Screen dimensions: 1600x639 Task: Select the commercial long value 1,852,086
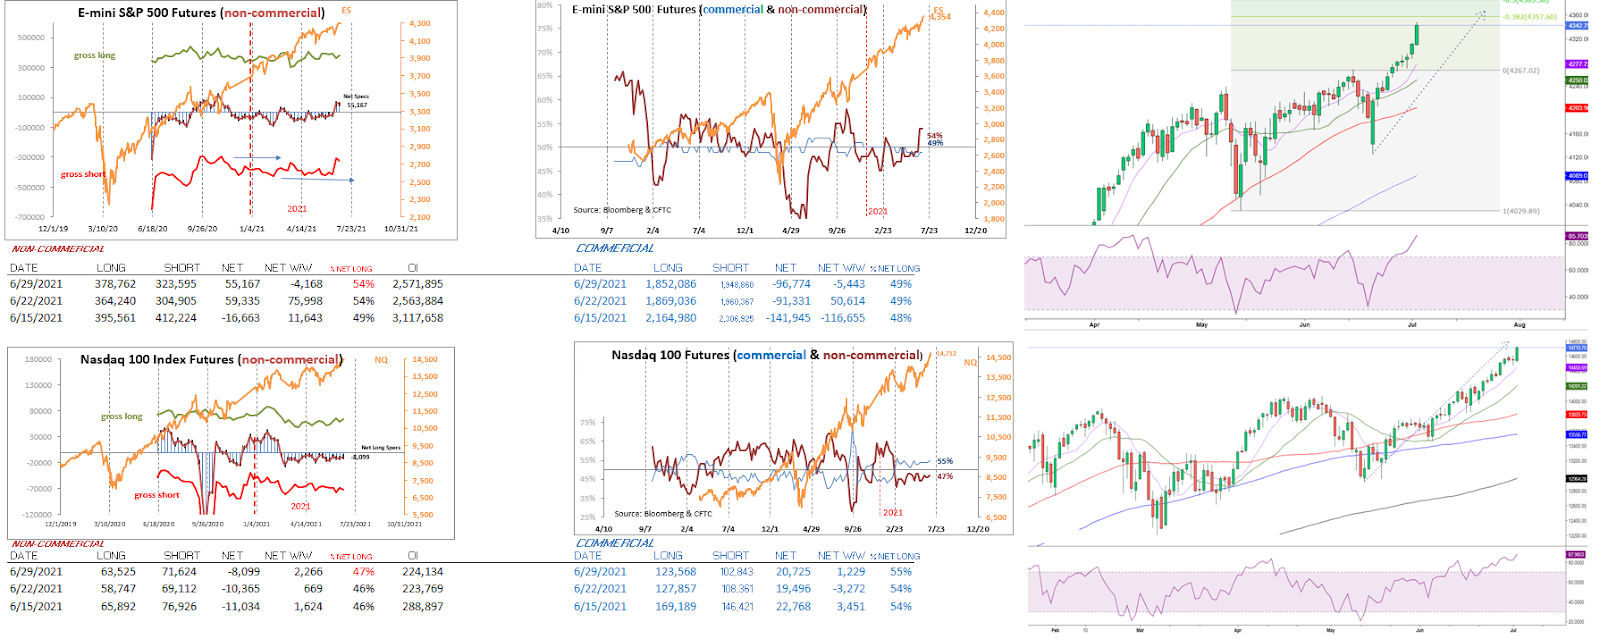point(671,284)
